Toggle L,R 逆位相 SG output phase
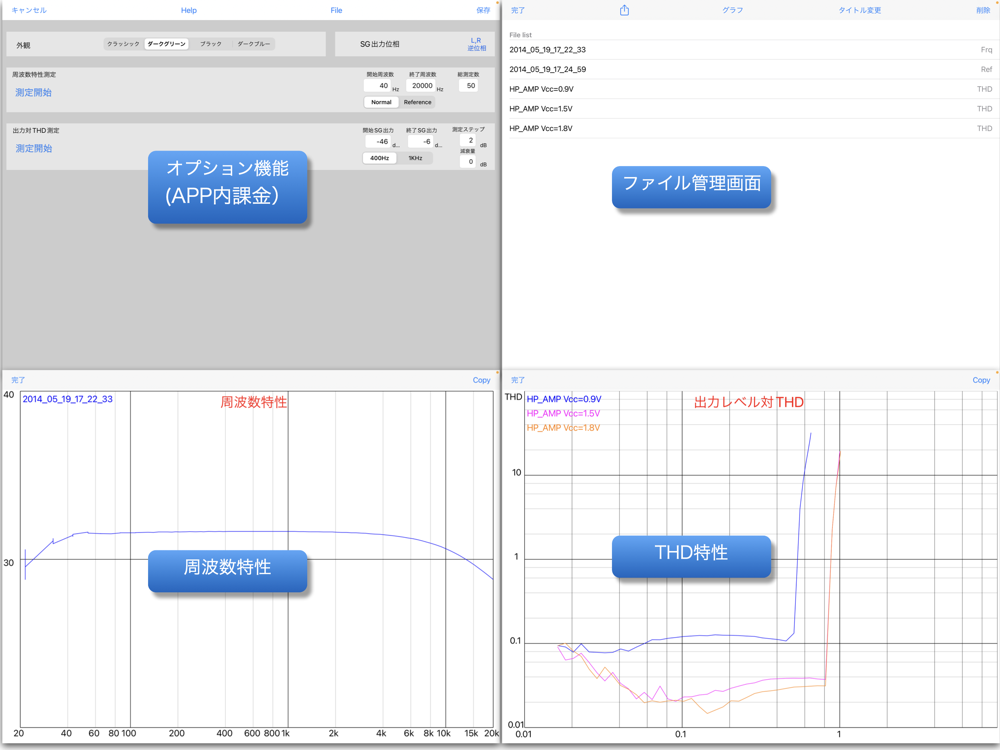This screenshot has width=1000, height=750. tap(476, 44)
